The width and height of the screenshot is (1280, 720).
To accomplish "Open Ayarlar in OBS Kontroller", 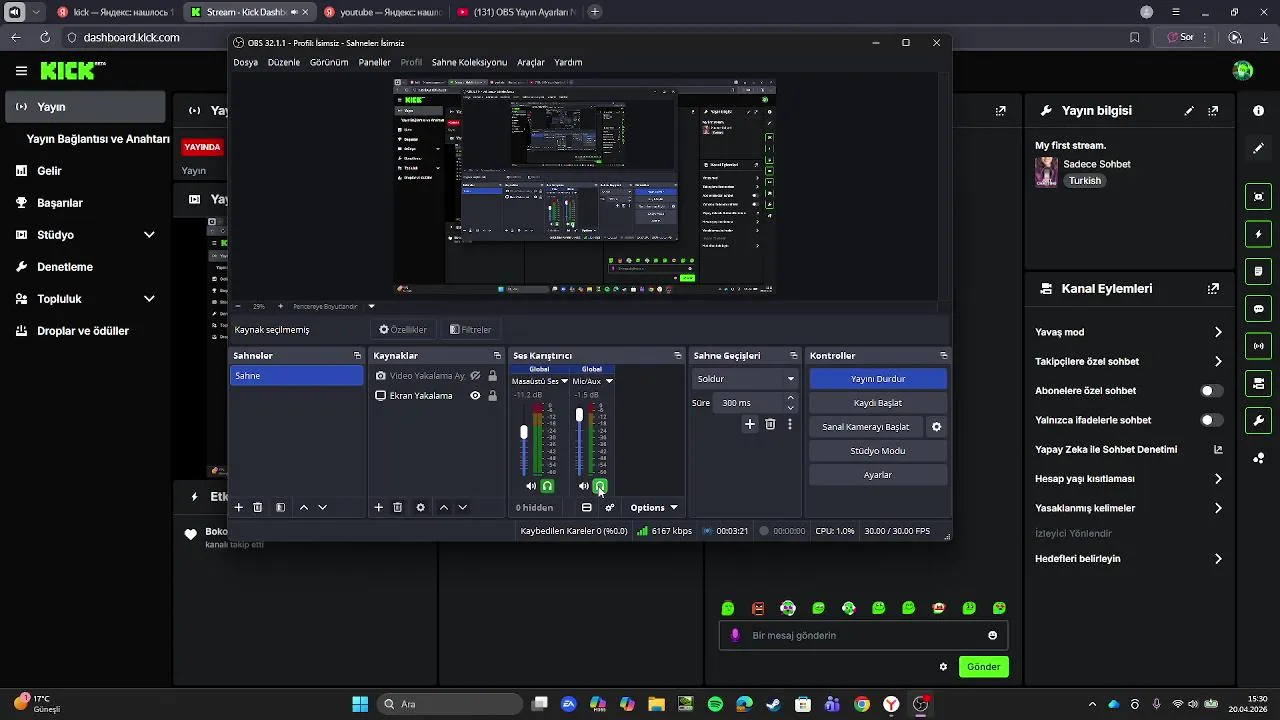I will (878, 475).
